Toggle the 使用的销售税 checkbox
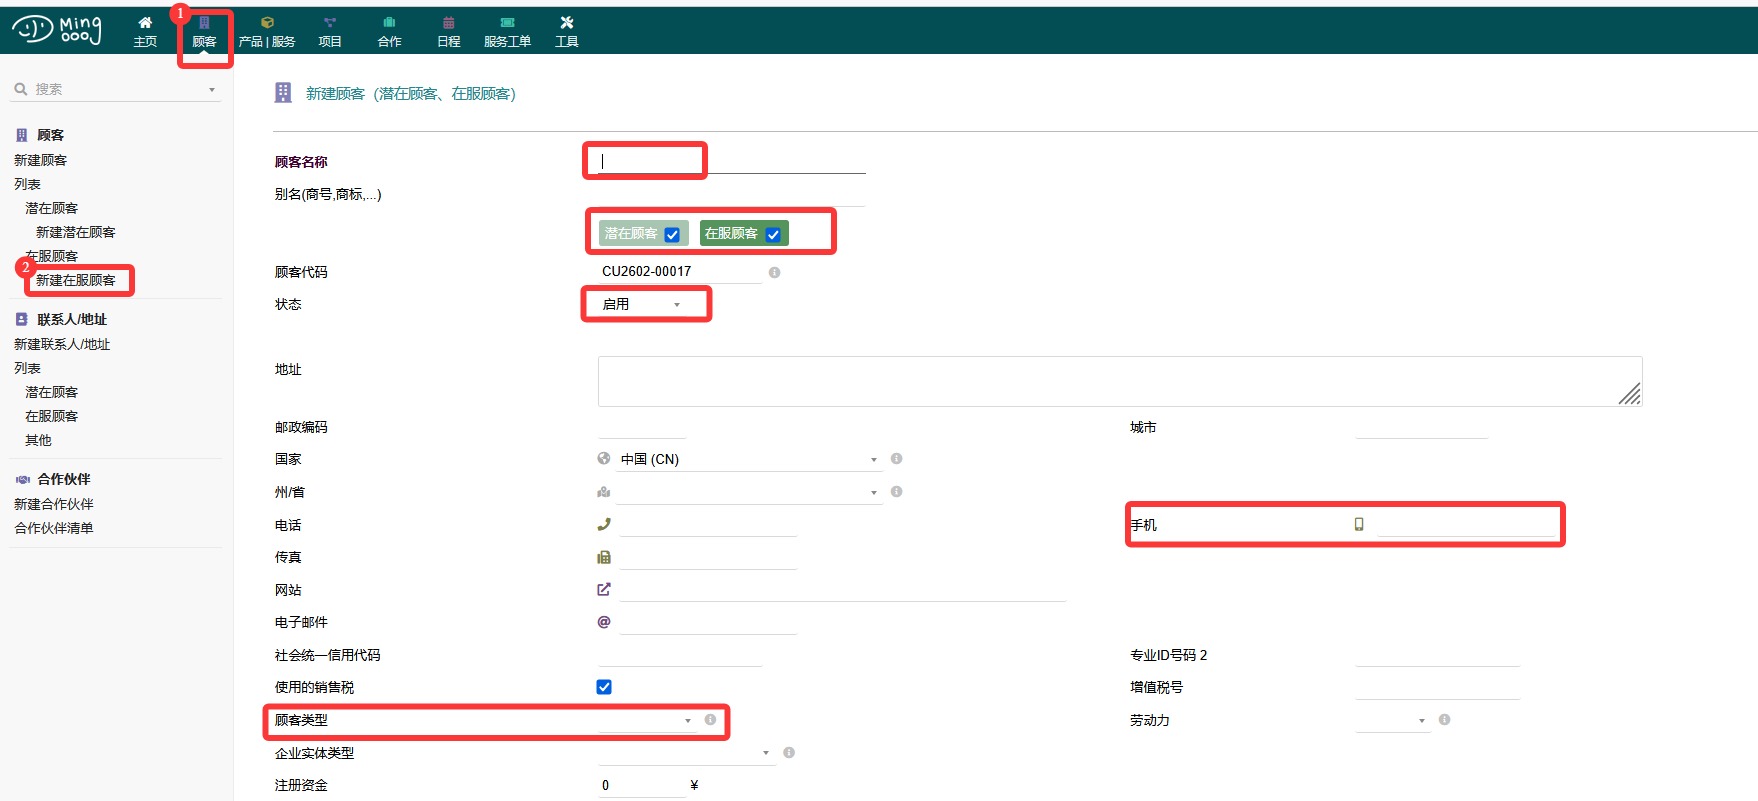Image resolution: width=1758 pixels, height=801 pixels. pyautogui.click(x=604, y=687)
